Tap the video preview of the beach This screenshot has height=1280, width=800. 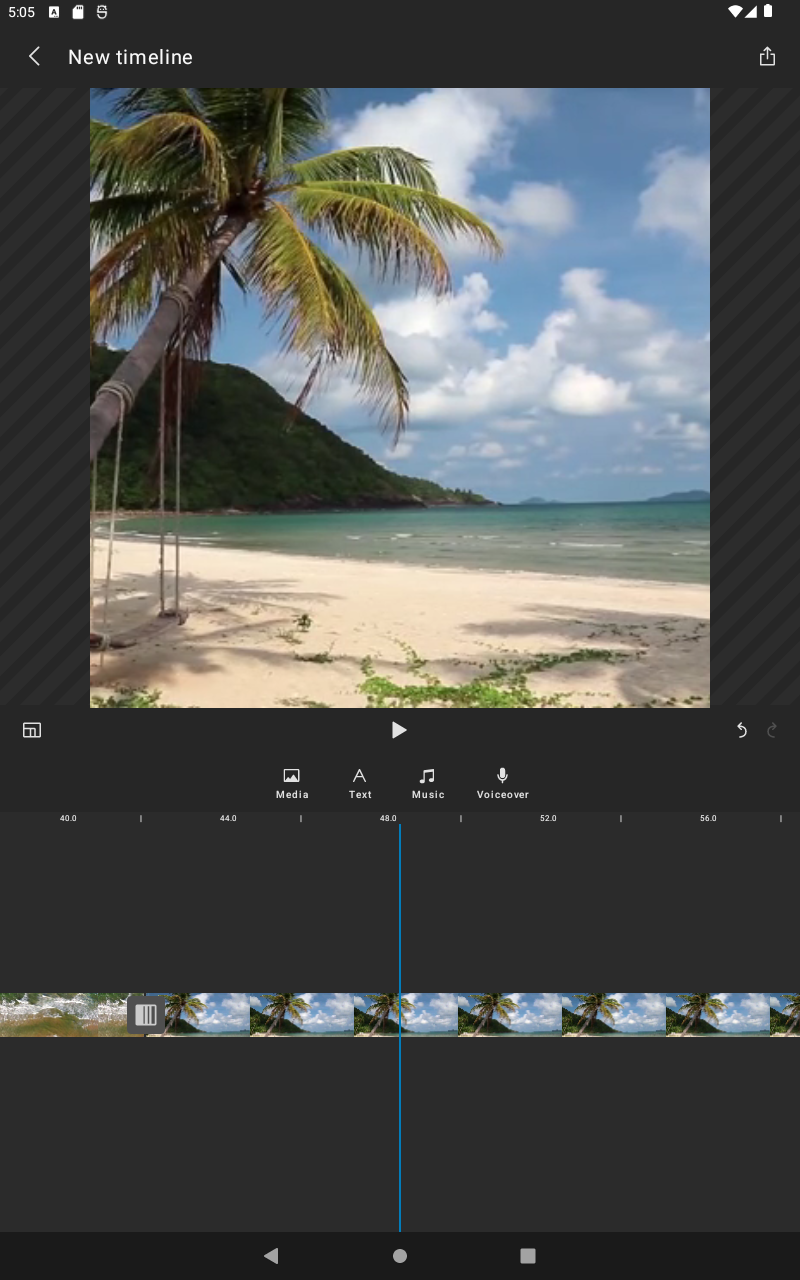tap(400, 398)
